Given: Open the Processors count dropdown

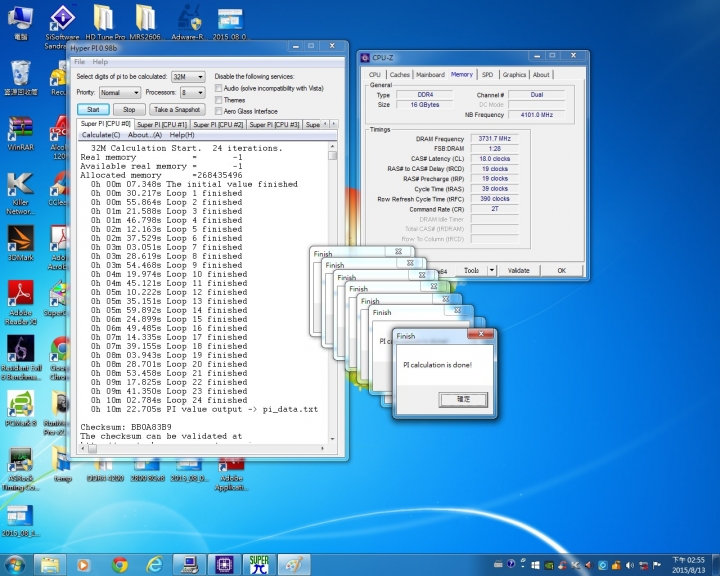Looking at the screenshot, I should 192,92.
